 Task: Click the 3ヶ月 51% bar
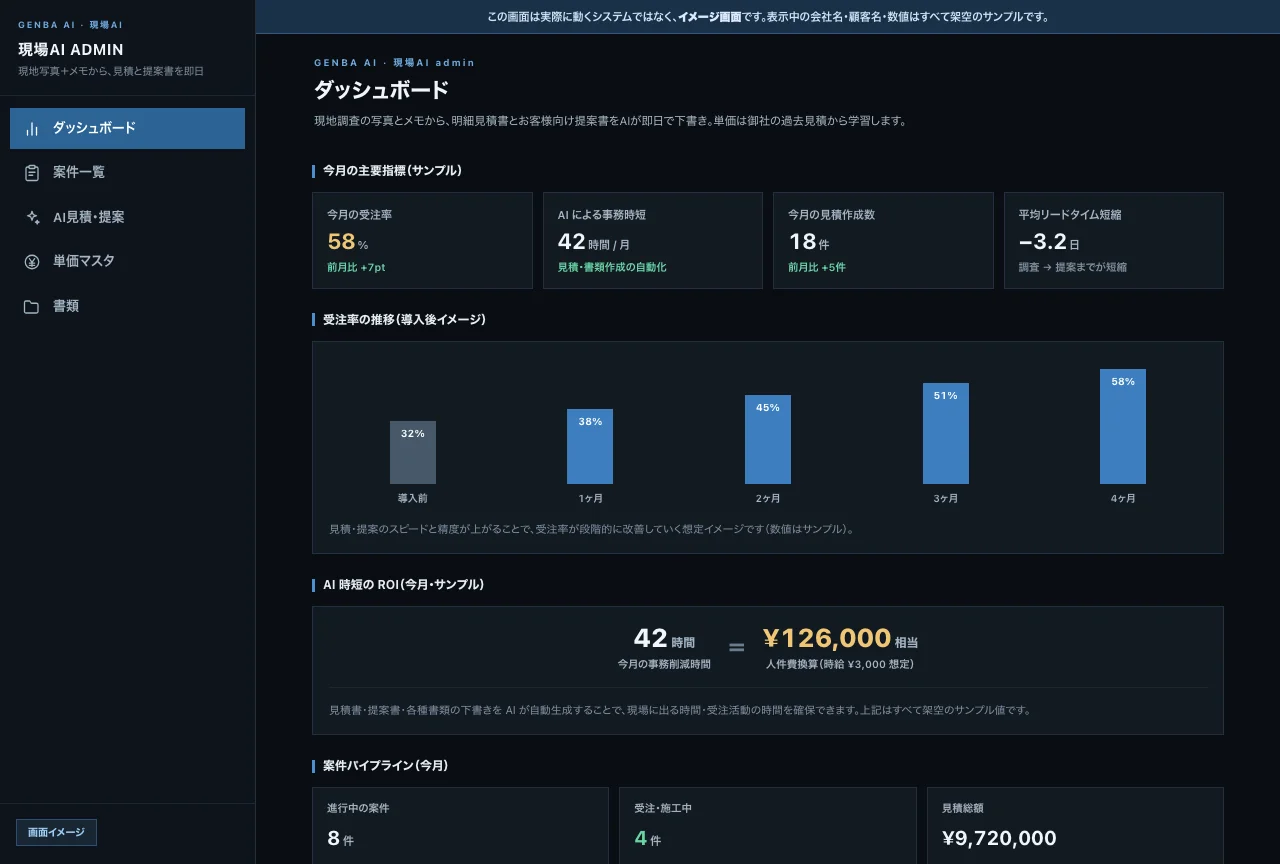tap(946, 433)
